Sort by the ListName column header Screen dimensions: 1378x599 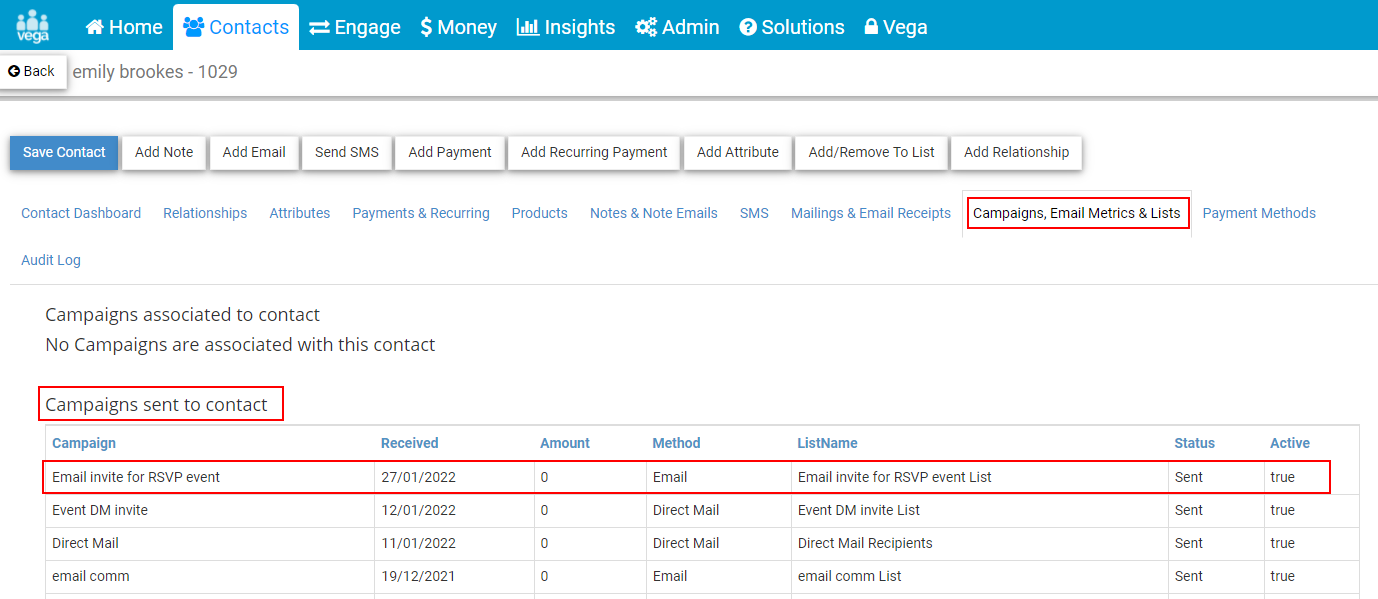point(828,443)
